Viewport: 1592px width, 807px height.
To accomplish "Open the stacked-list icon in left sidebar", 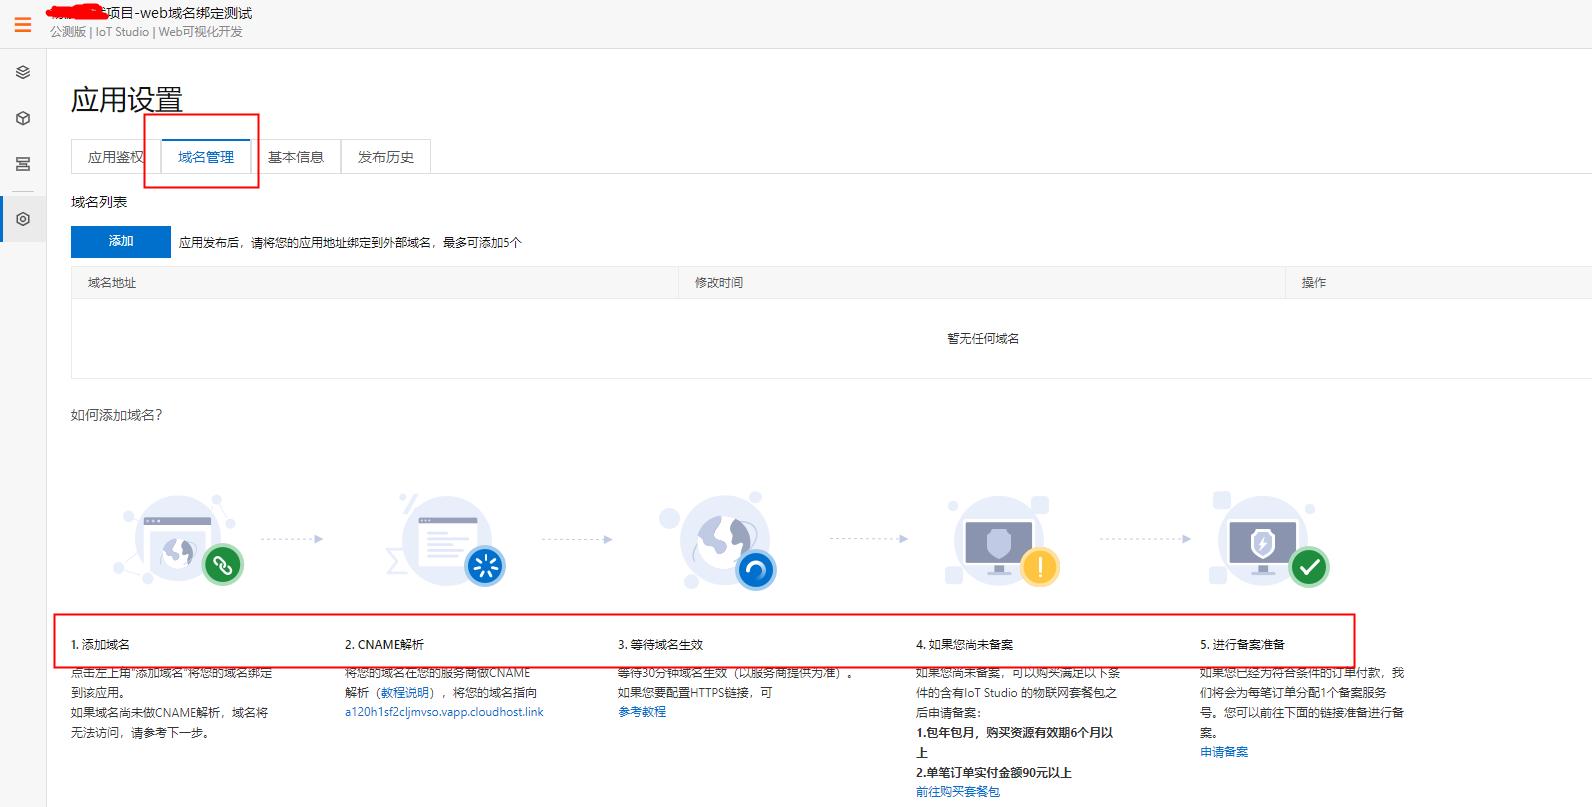I will (x=23, y=164).
